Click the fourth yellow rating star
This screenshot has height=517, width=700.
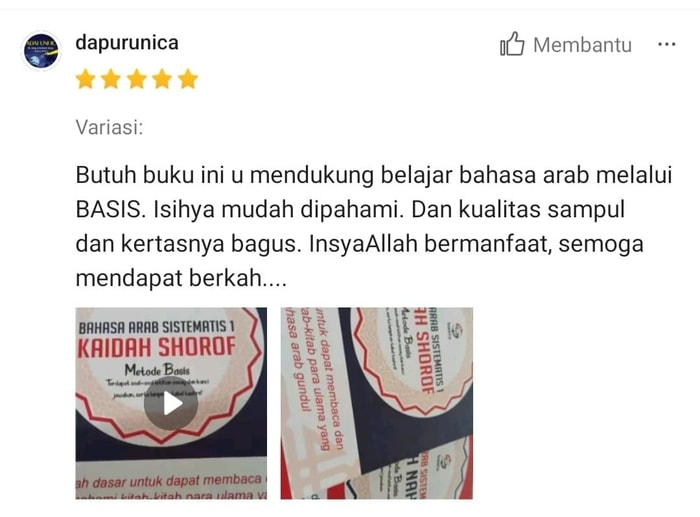point(162,79)
